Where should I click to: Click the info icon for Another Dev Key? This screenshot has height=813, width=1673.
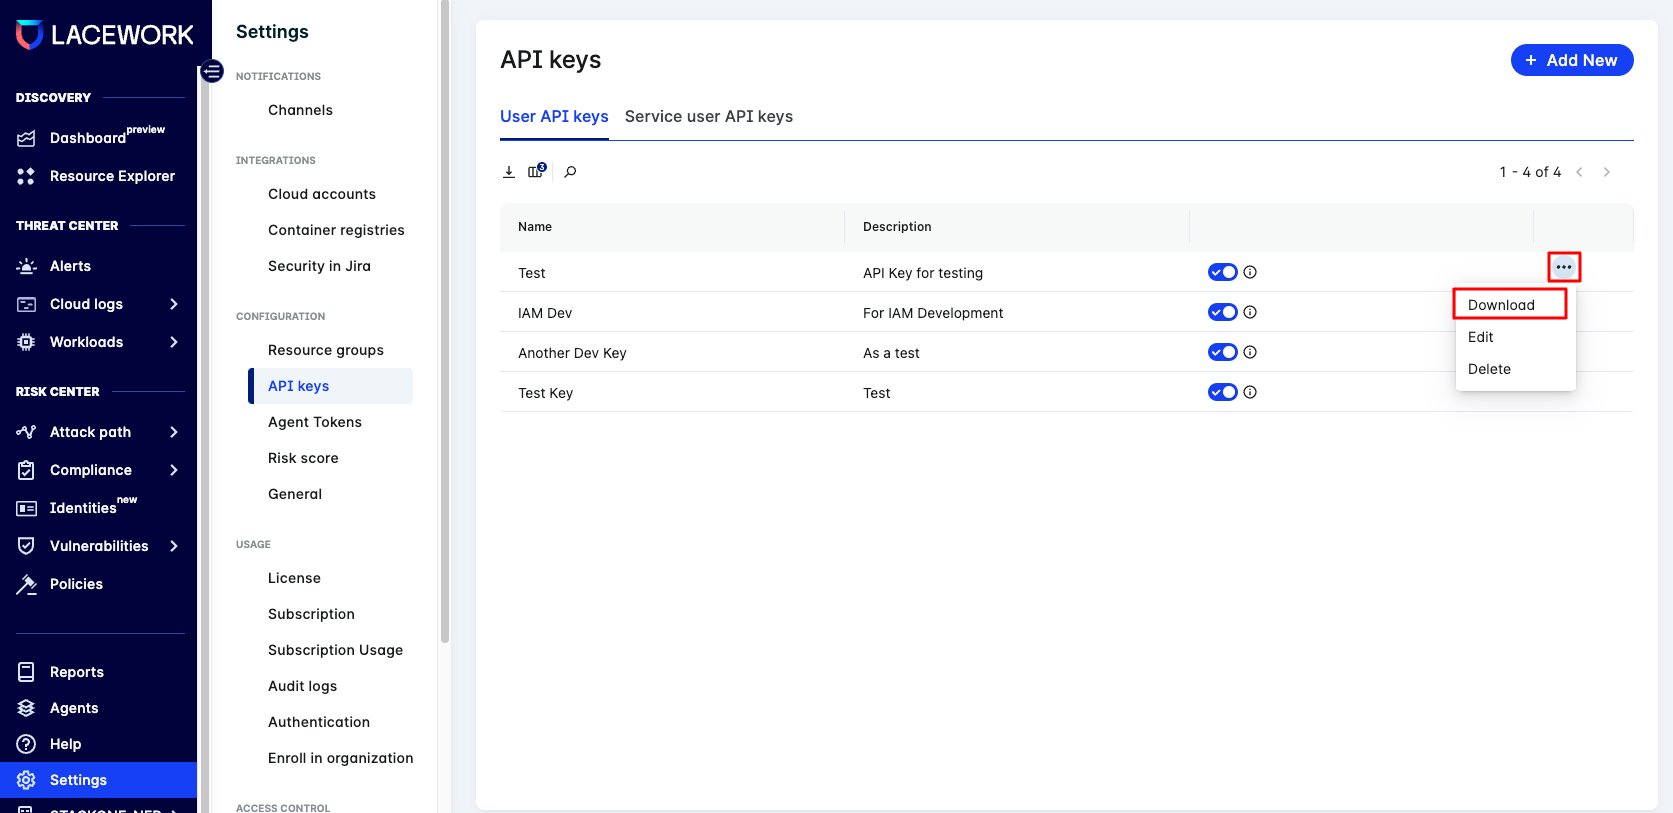point(1250,352)
